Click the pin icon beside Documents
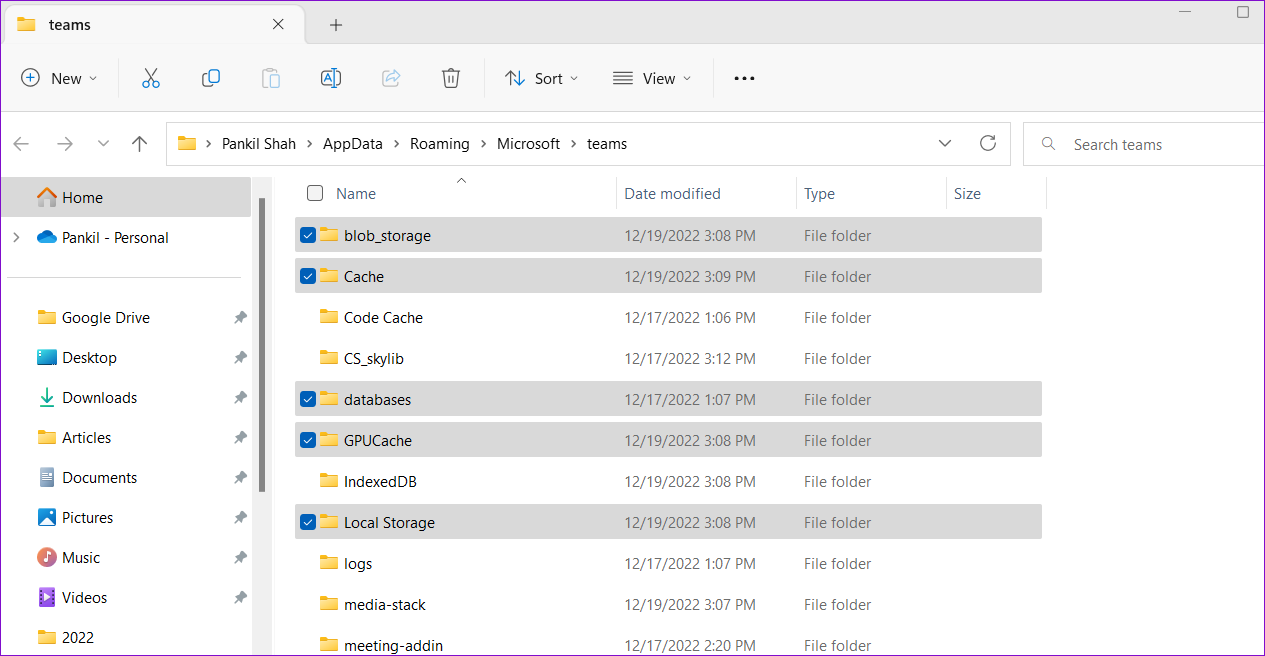 pos(240,477)
